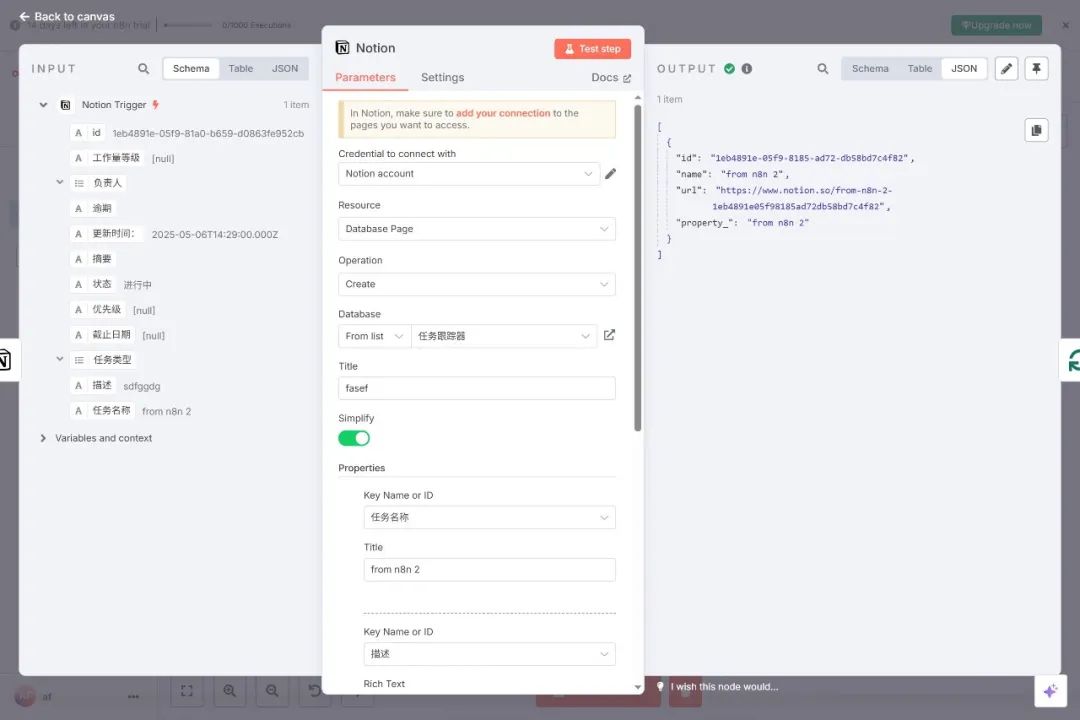Open the Settings tab

coord(442,77)
